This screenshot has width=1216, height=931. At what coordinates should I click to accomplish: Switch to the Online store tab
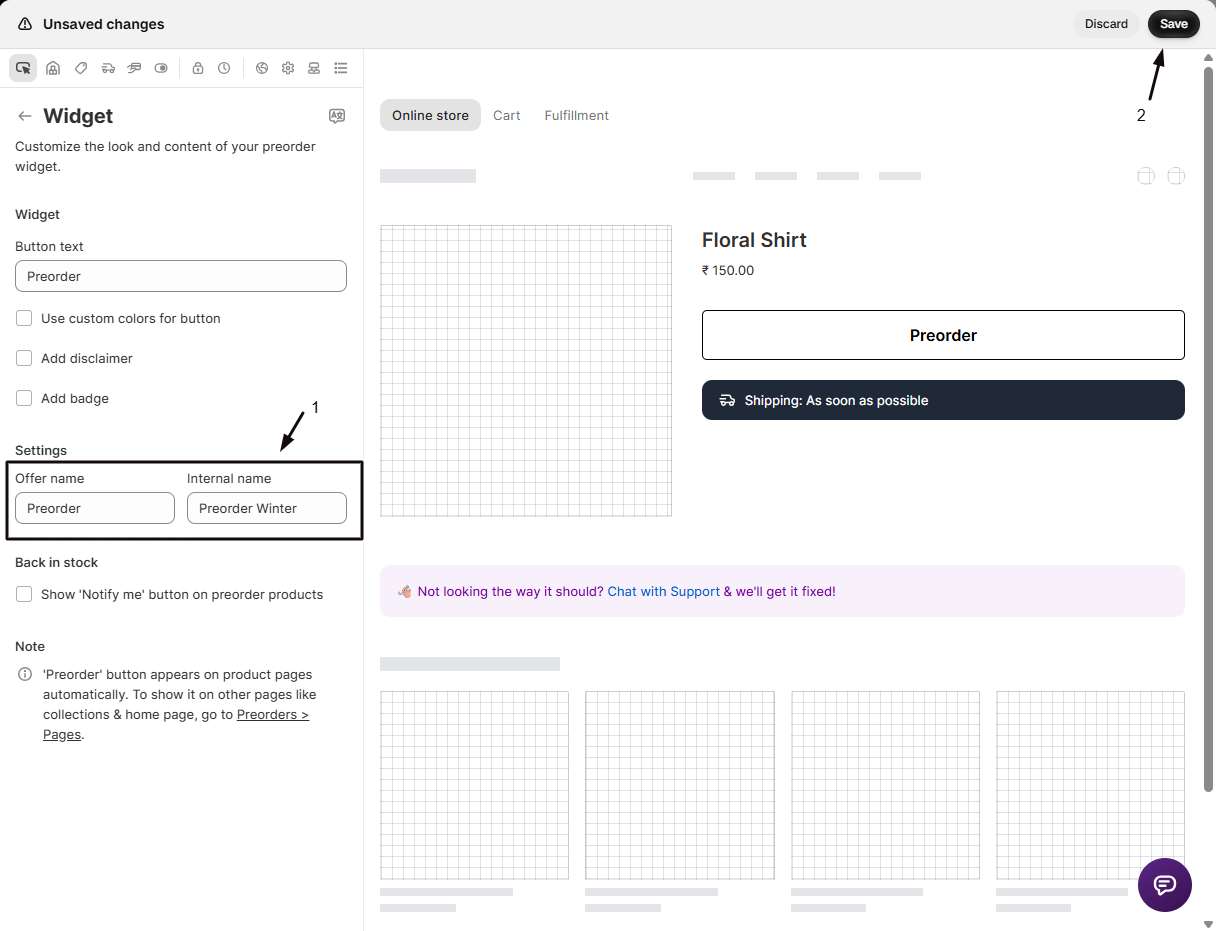[x=430, y=115]
